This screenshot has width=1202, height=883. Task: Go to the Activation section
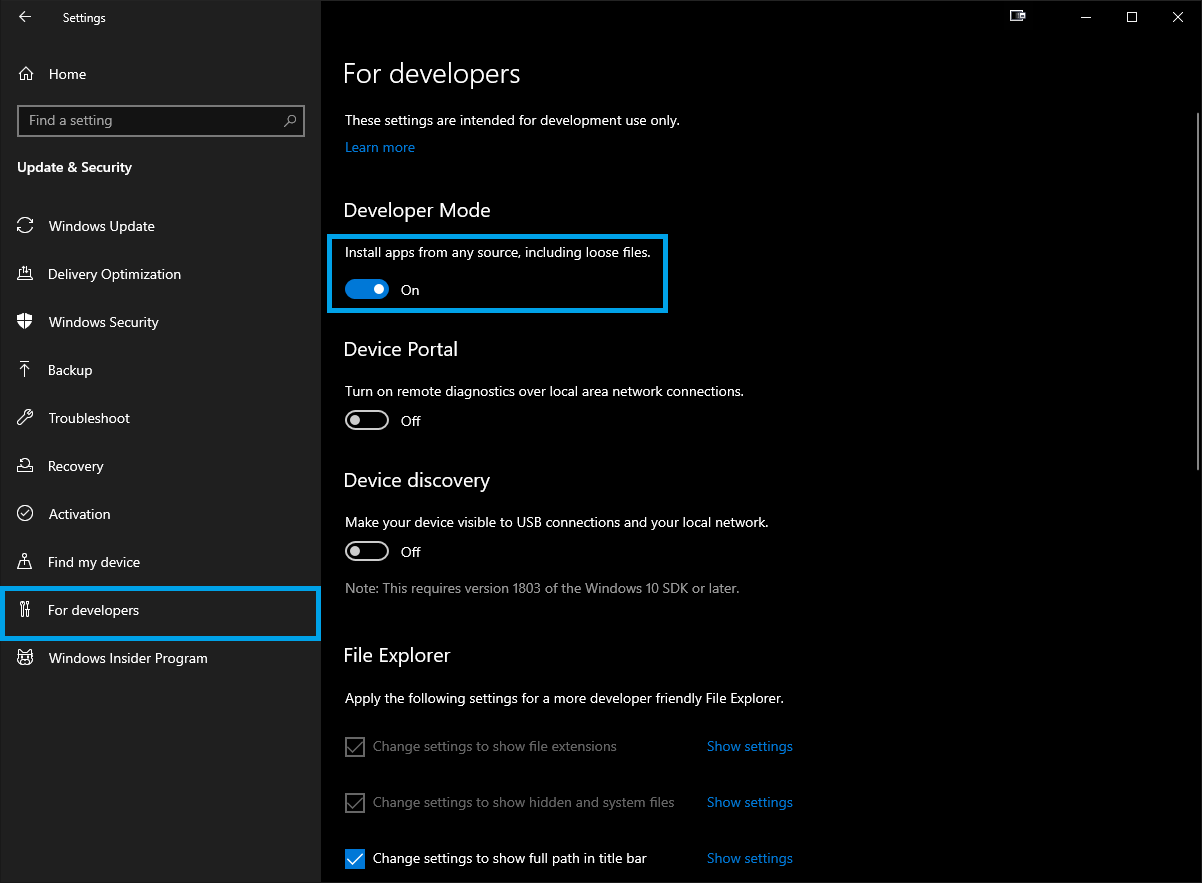pyautogui.click(x=80, y=514)
